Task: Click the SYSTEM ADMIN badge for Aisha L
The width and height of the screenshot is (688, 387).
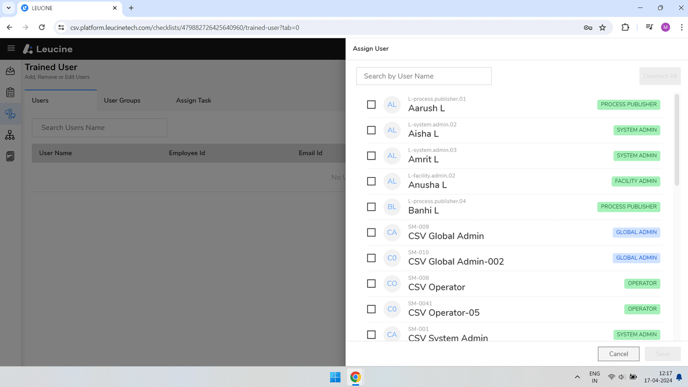Action: click(636, 130)
